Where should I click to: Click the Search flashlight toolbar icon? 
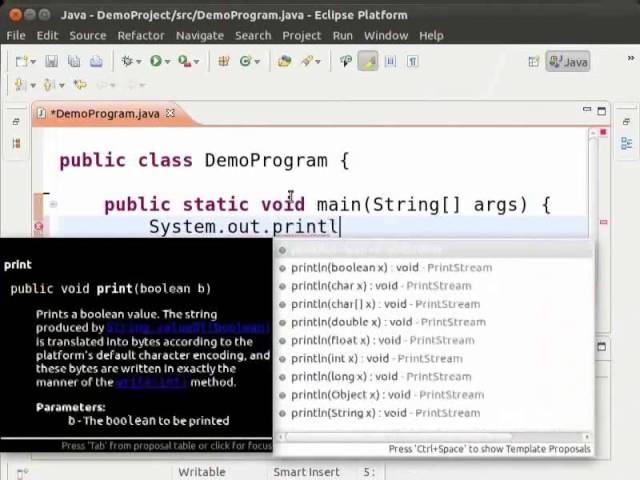pyautogui.click(x=307, y=61)
